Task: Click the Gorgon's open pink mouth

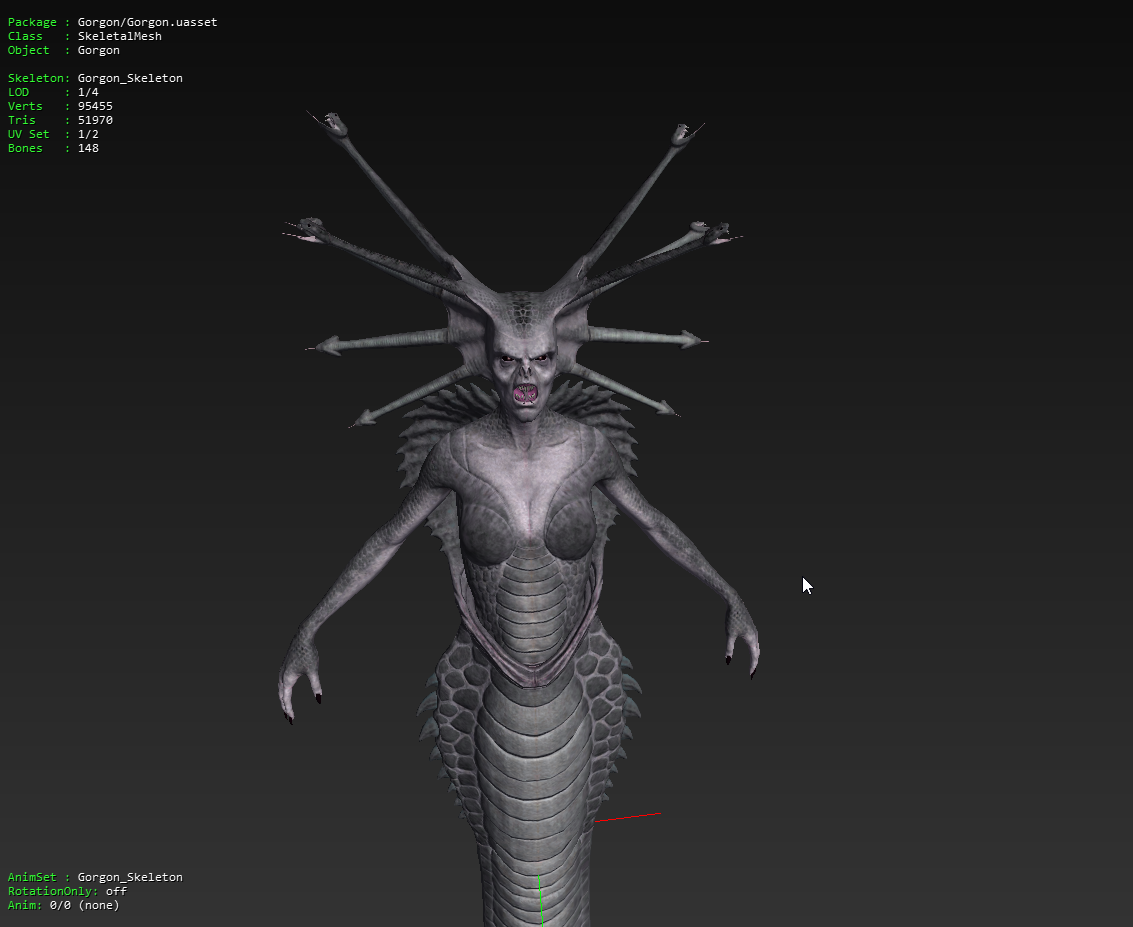Action: click(x=524, y=393)
